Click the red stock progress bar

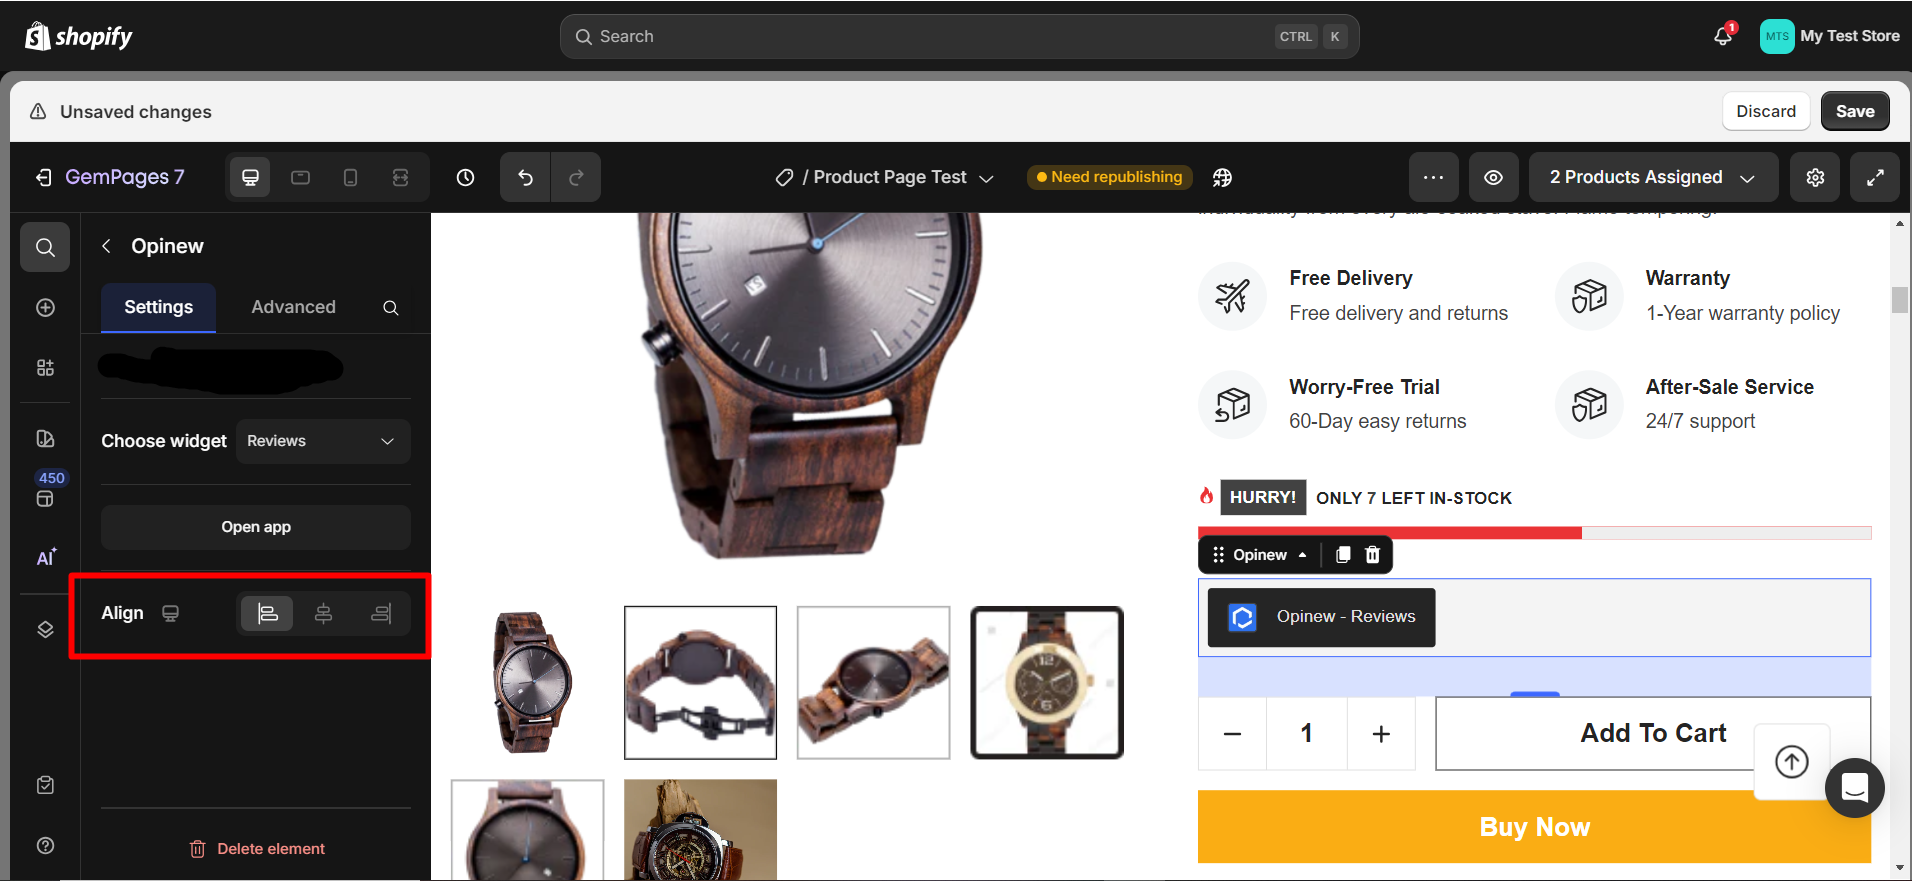click(x=1390, y=533)
